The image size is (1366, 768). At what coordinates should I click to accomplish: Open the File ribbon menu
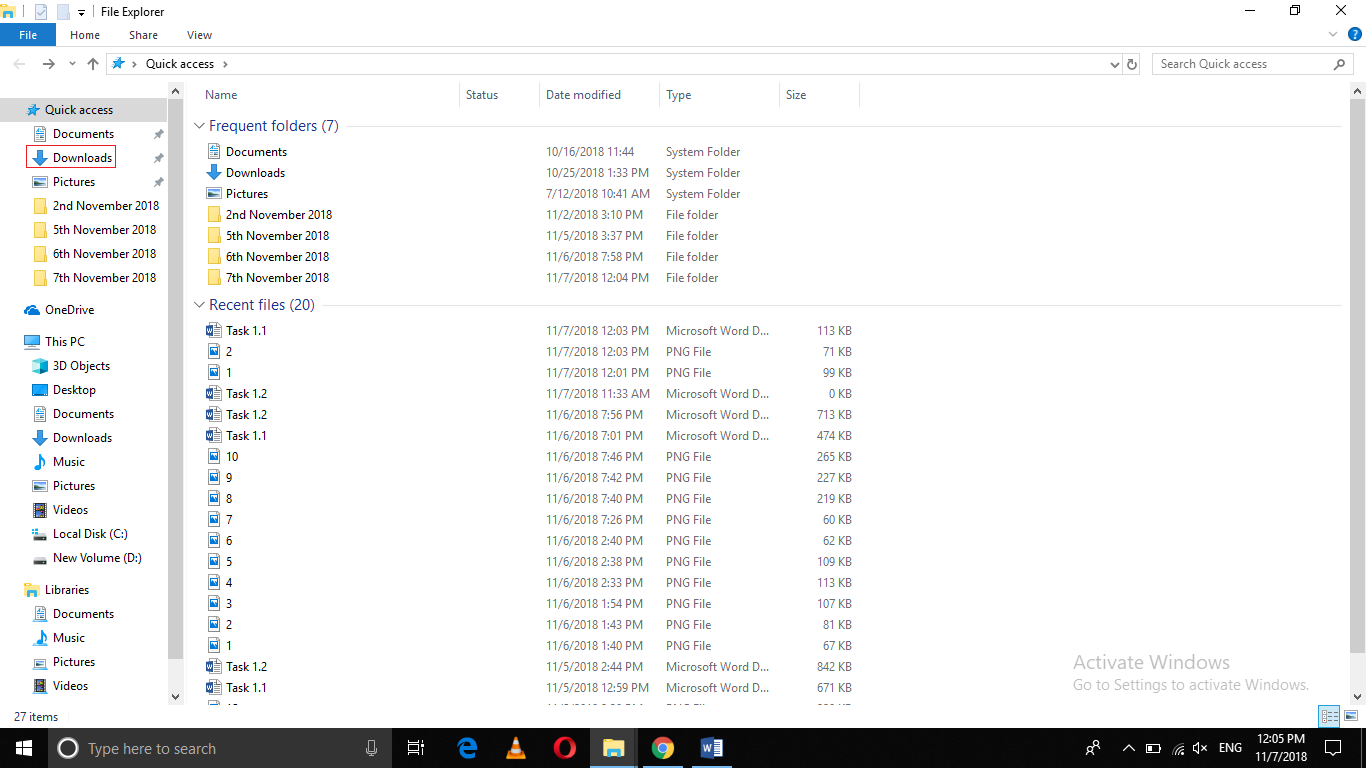pos(28,33)
